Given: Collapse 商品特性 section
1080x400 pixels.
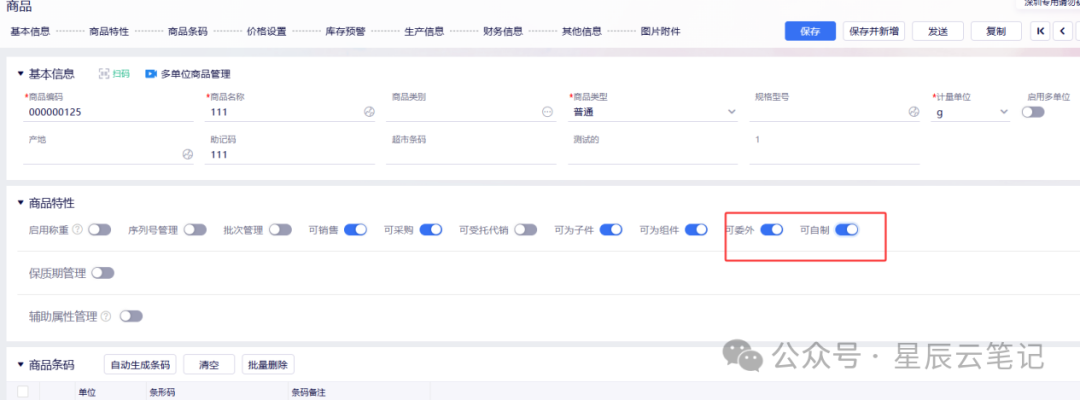Looking at the screenshot, I should pyautogui.click(x=21, y=203).
